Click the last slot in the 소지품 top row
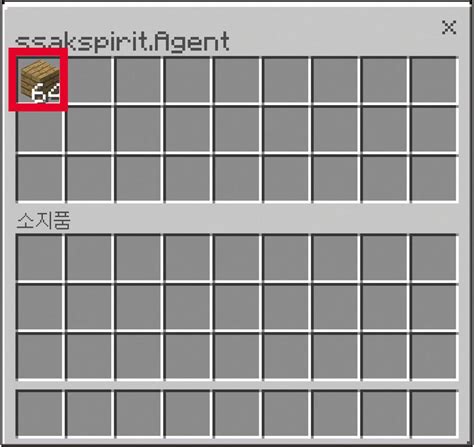The height and width of the screenshot is (447, 474). pyautogui.click(x=433, y=258)
